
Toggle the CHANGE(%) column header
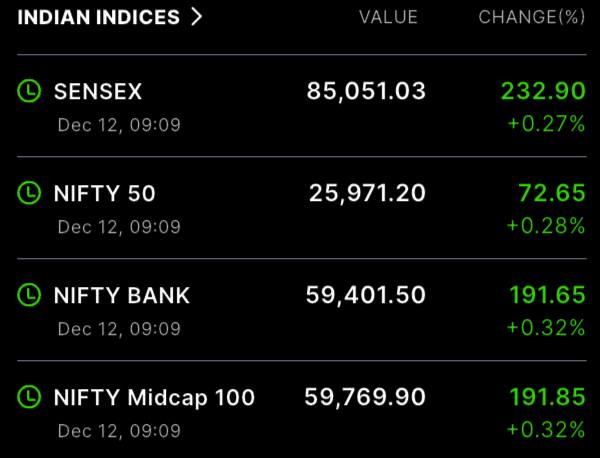click(531, 17)
